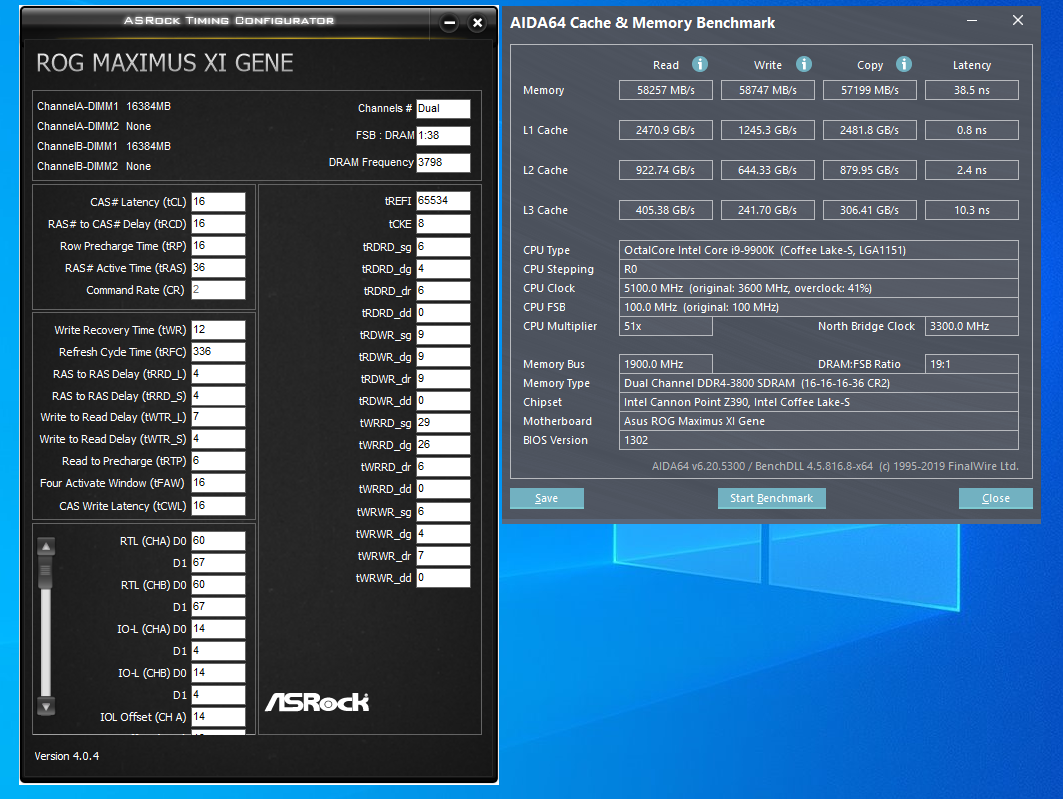This screenshot has height=799, width=1063.
Task: Minimize the ASRock Timing Configurator window
Action: (449, 23)
